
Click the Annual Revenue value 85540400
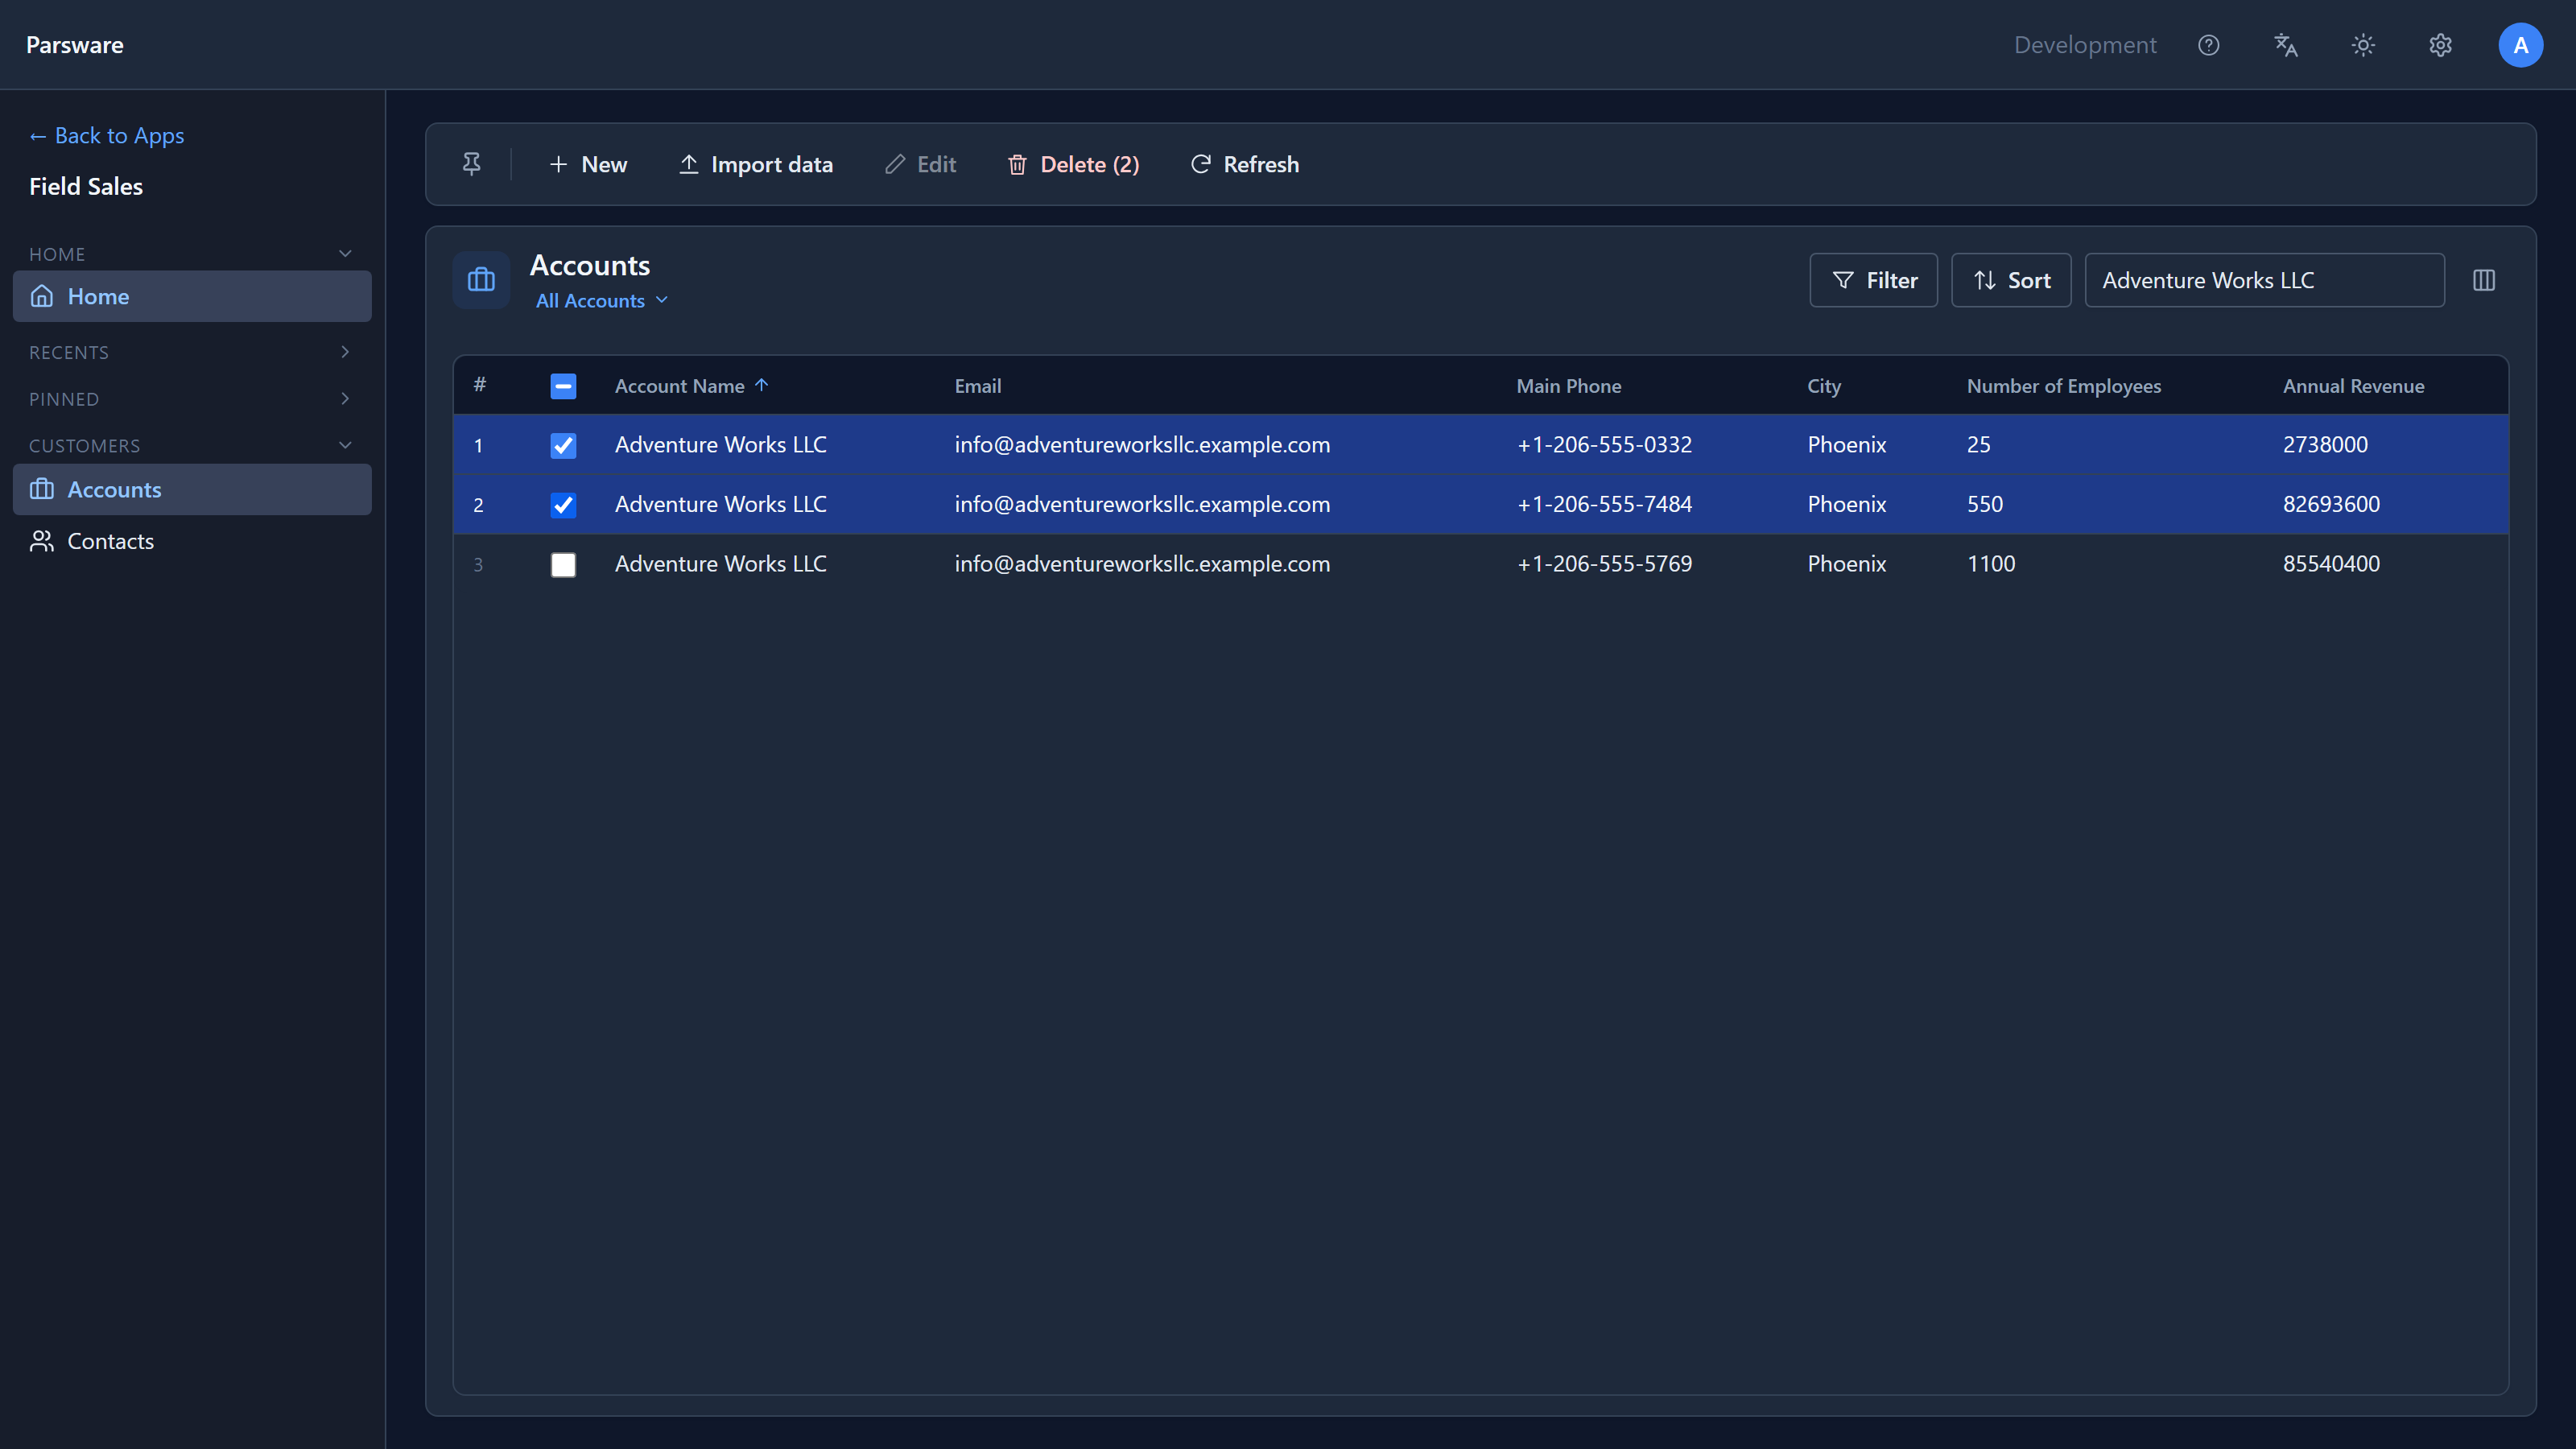tap(2331, 564)
